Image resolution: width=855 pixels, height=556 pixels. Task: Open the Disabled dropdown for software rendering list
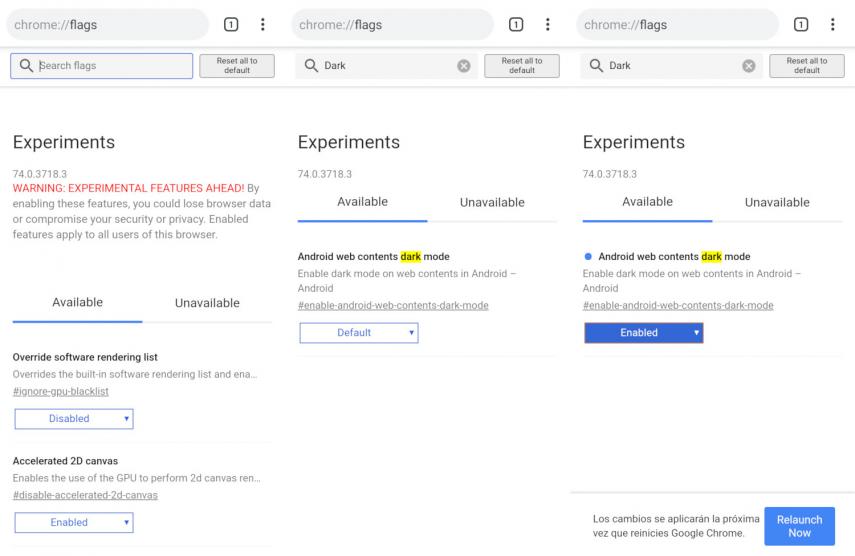[74, 419]
